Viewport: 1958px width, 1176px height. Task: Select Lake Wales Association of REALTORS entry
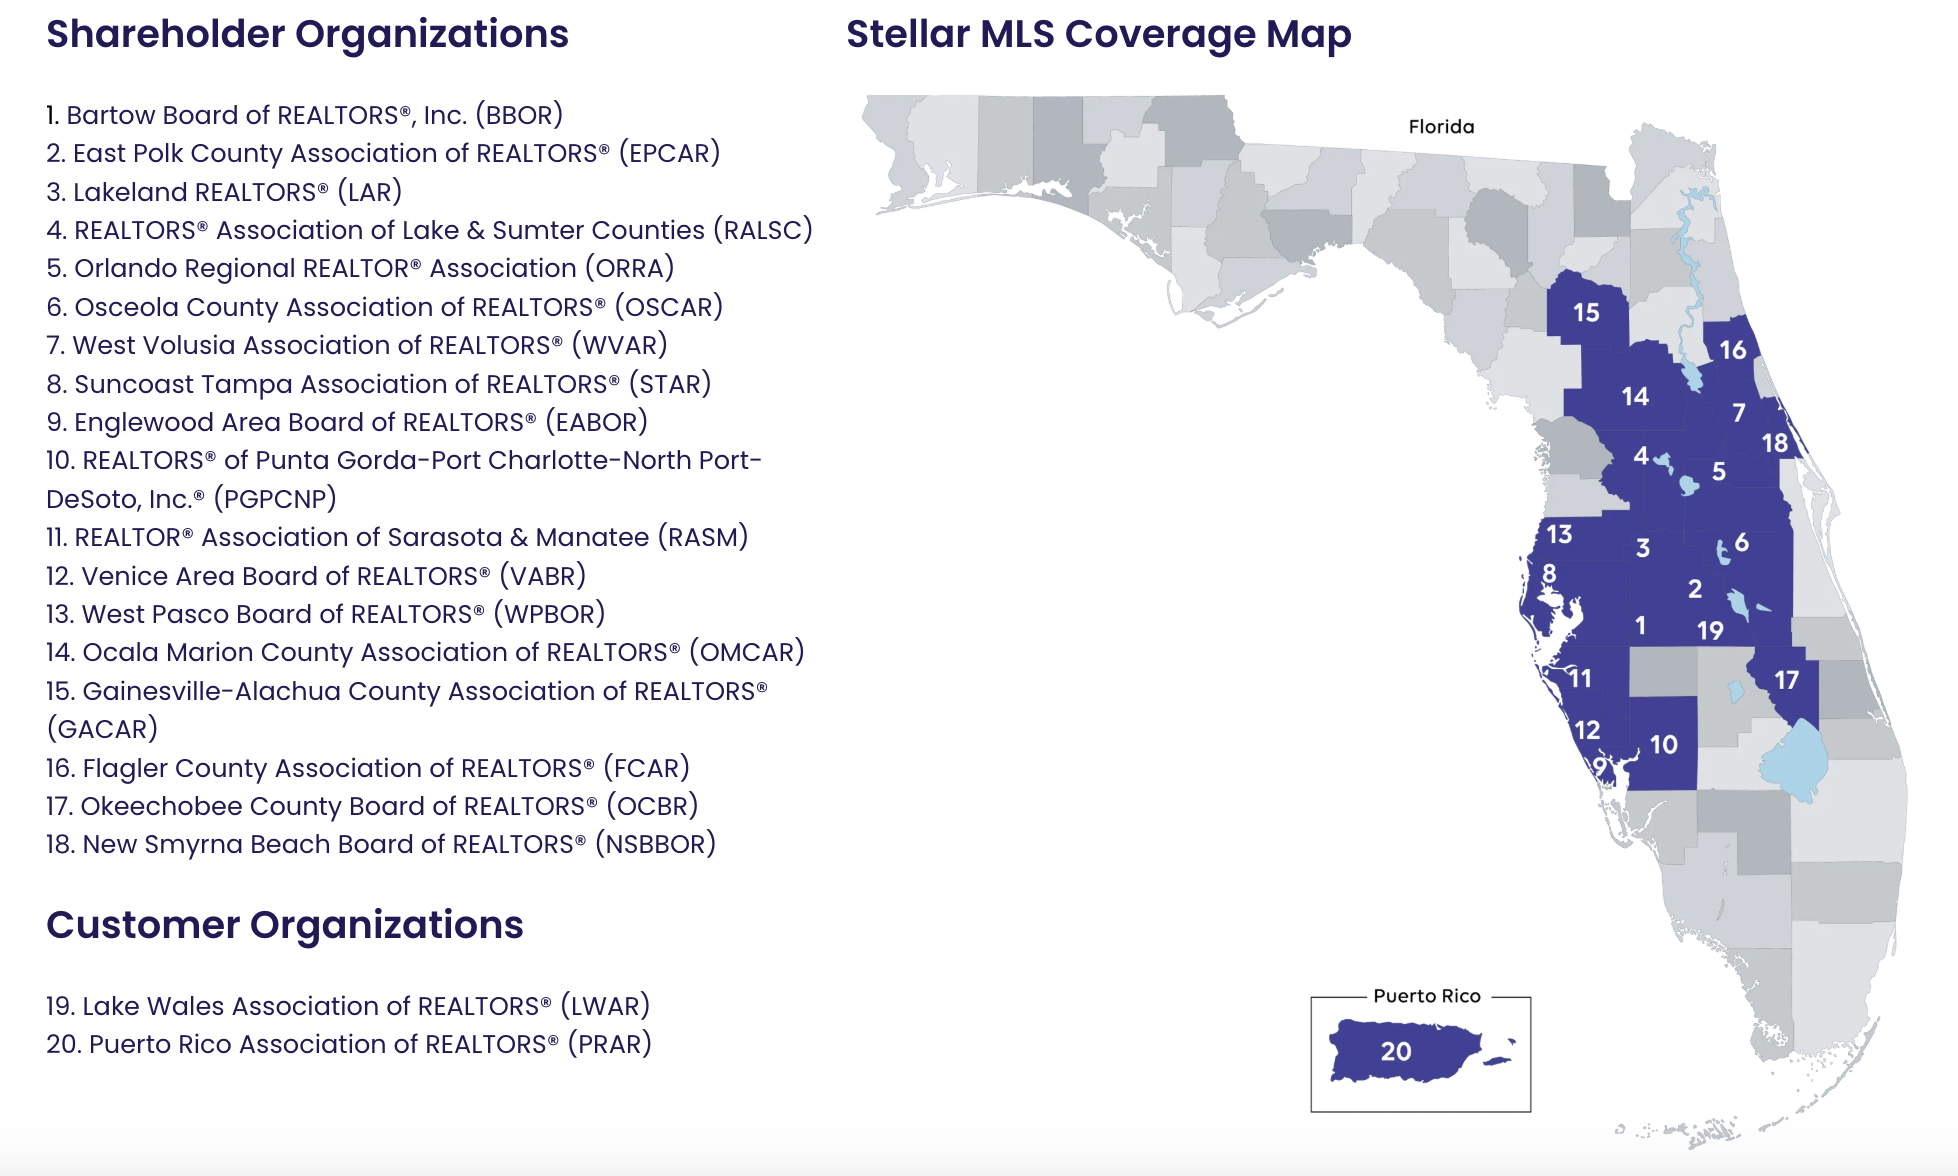coord(348,1006)
